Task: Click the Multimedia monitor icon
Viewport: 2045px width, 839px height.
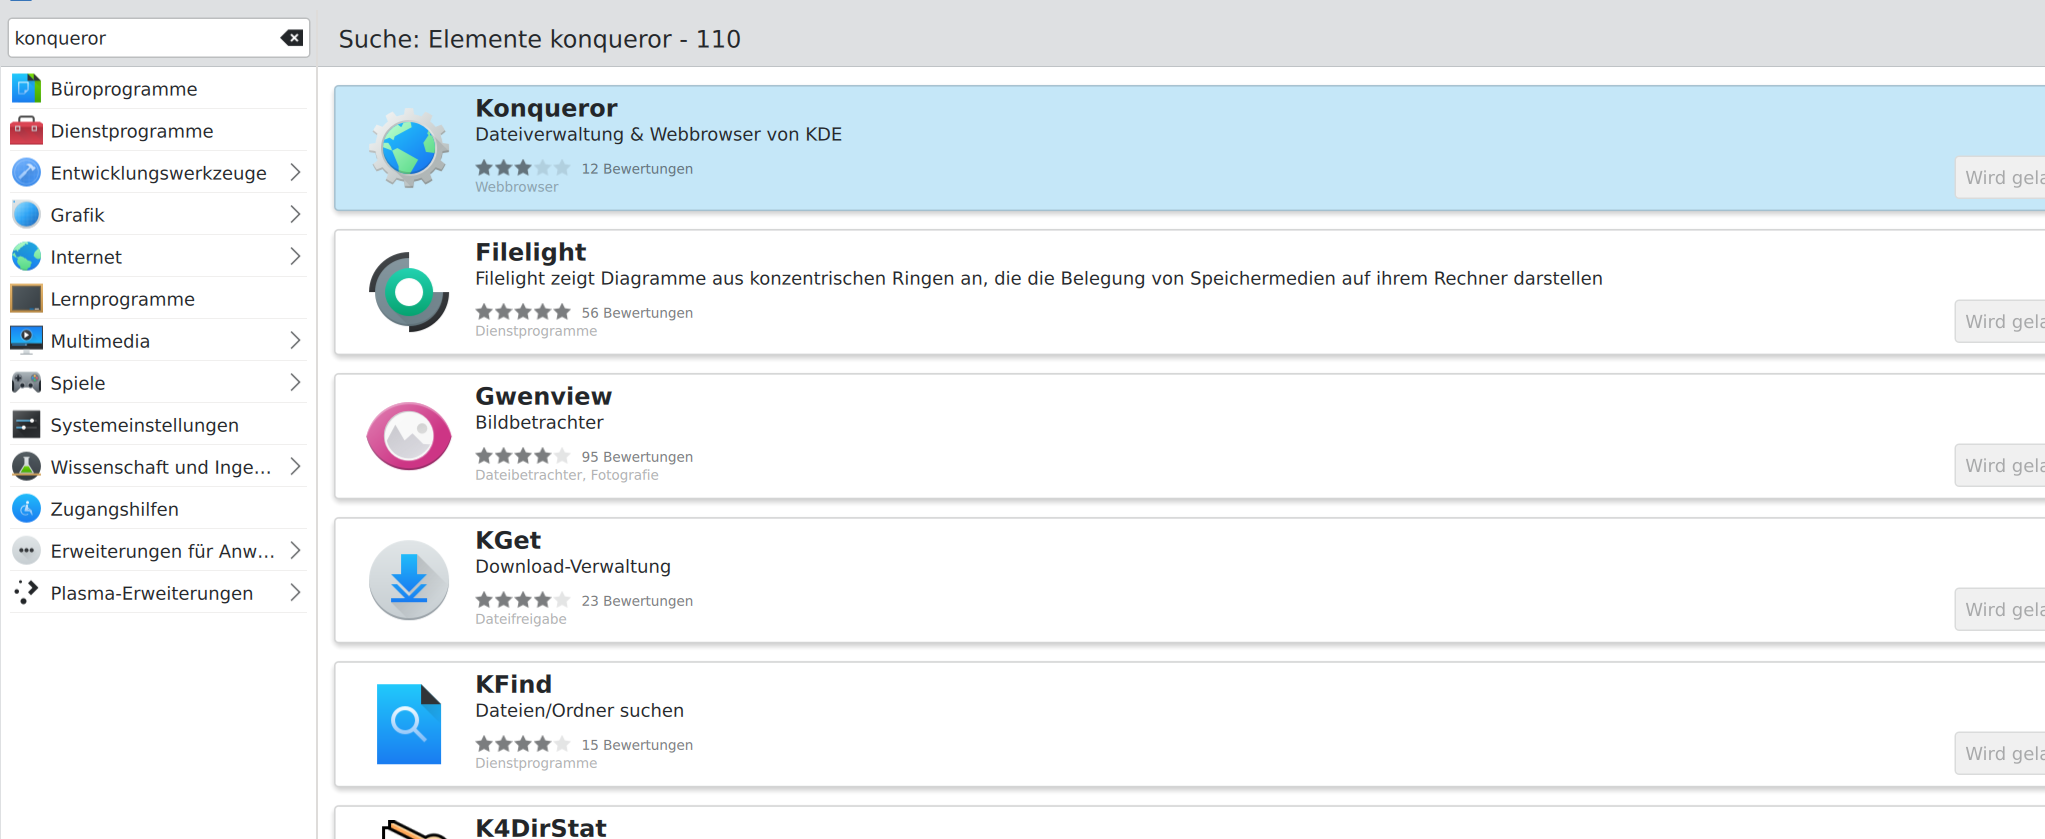Action: pyautogui.click(x=26, y=341)
